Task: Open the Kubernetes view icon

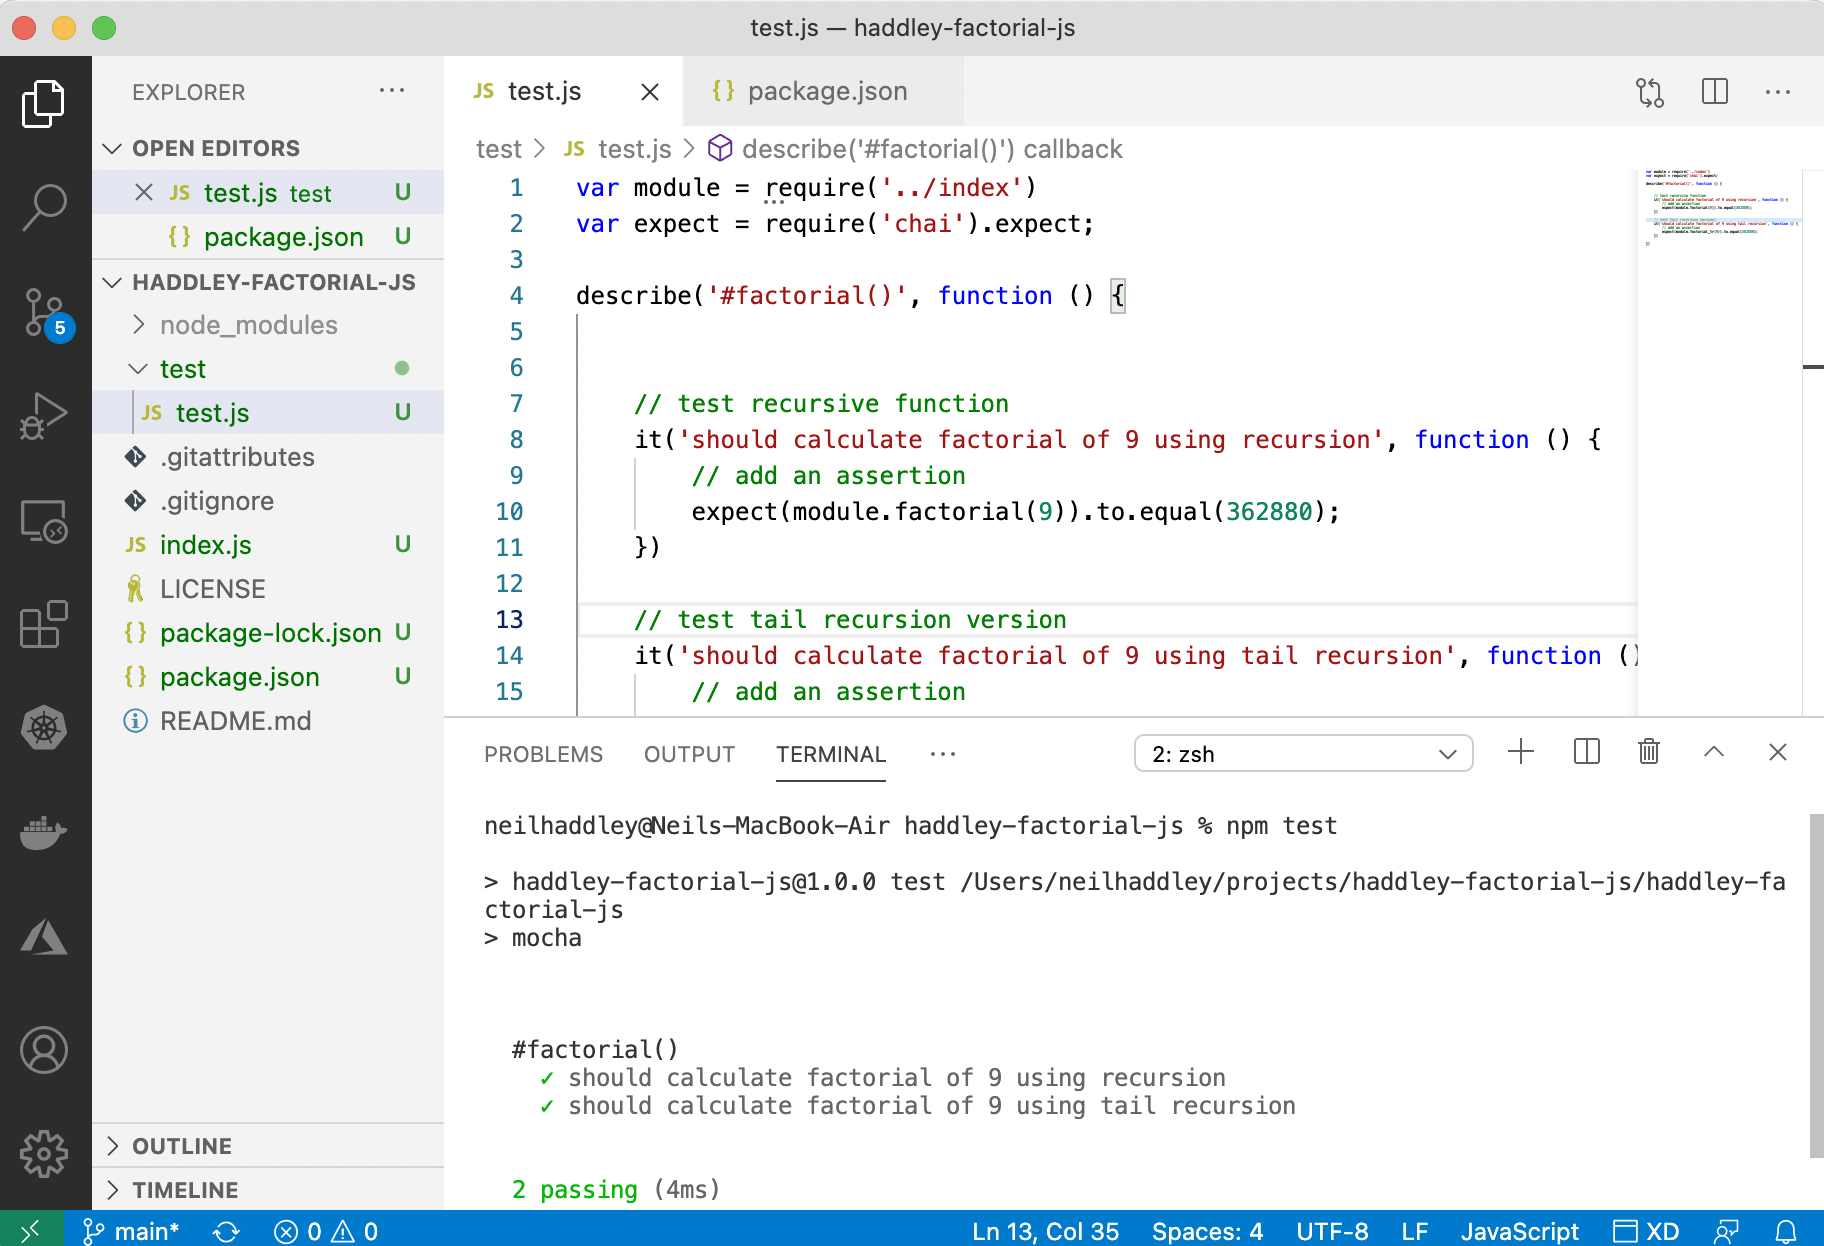Action: pos(44,728)
